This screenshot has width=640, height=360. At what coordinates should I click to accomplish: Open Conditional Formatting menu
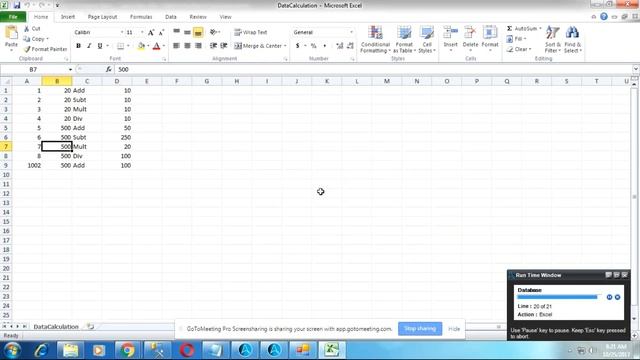375,39
